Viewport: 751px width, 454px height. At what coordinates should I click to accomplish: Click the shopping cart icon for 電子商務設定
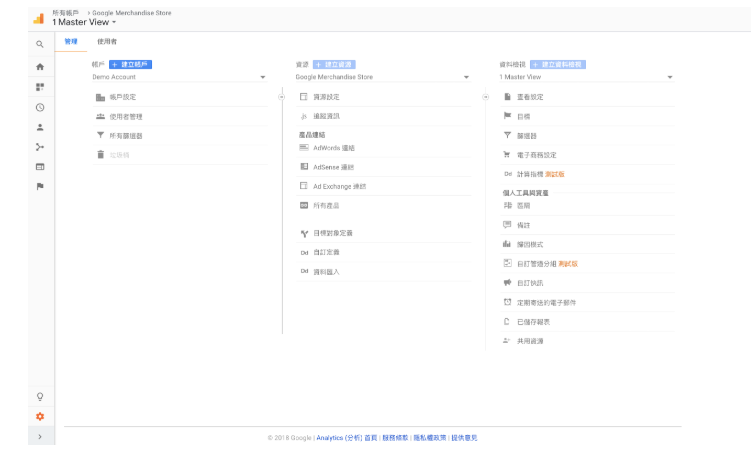click(507, 155)
